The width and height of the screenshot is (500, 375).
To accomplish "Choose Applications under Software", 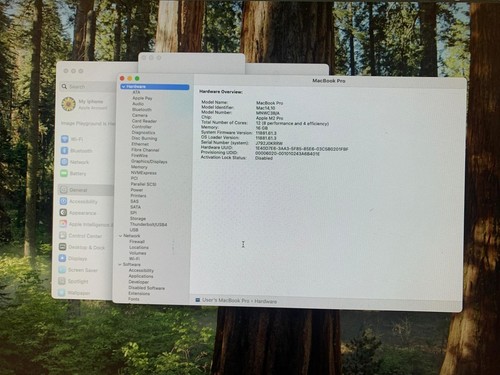I will 141,276.
